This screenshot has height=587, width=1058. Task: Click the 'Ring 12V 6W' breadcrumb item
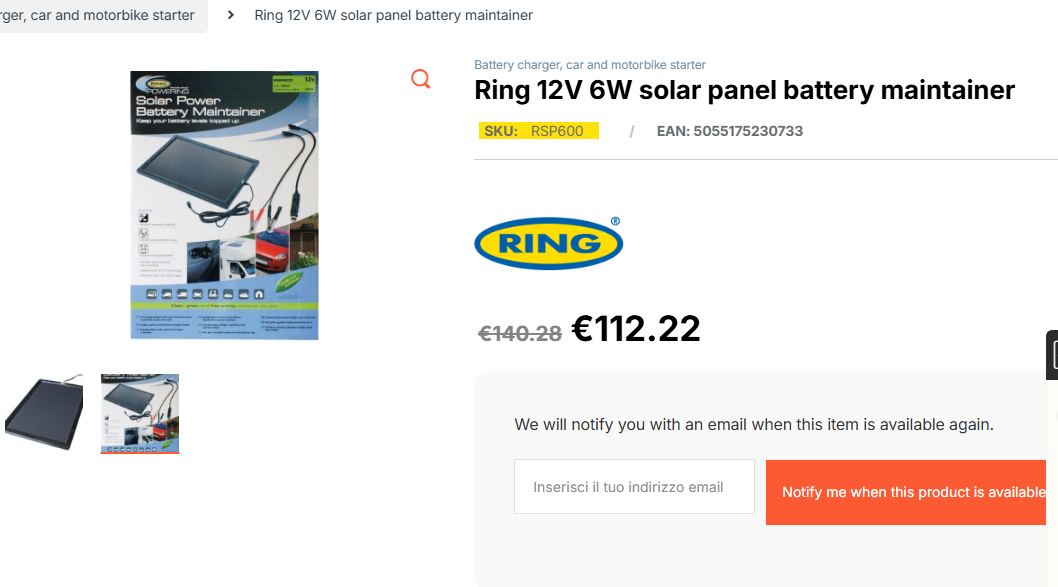click(x=393, y=15)
